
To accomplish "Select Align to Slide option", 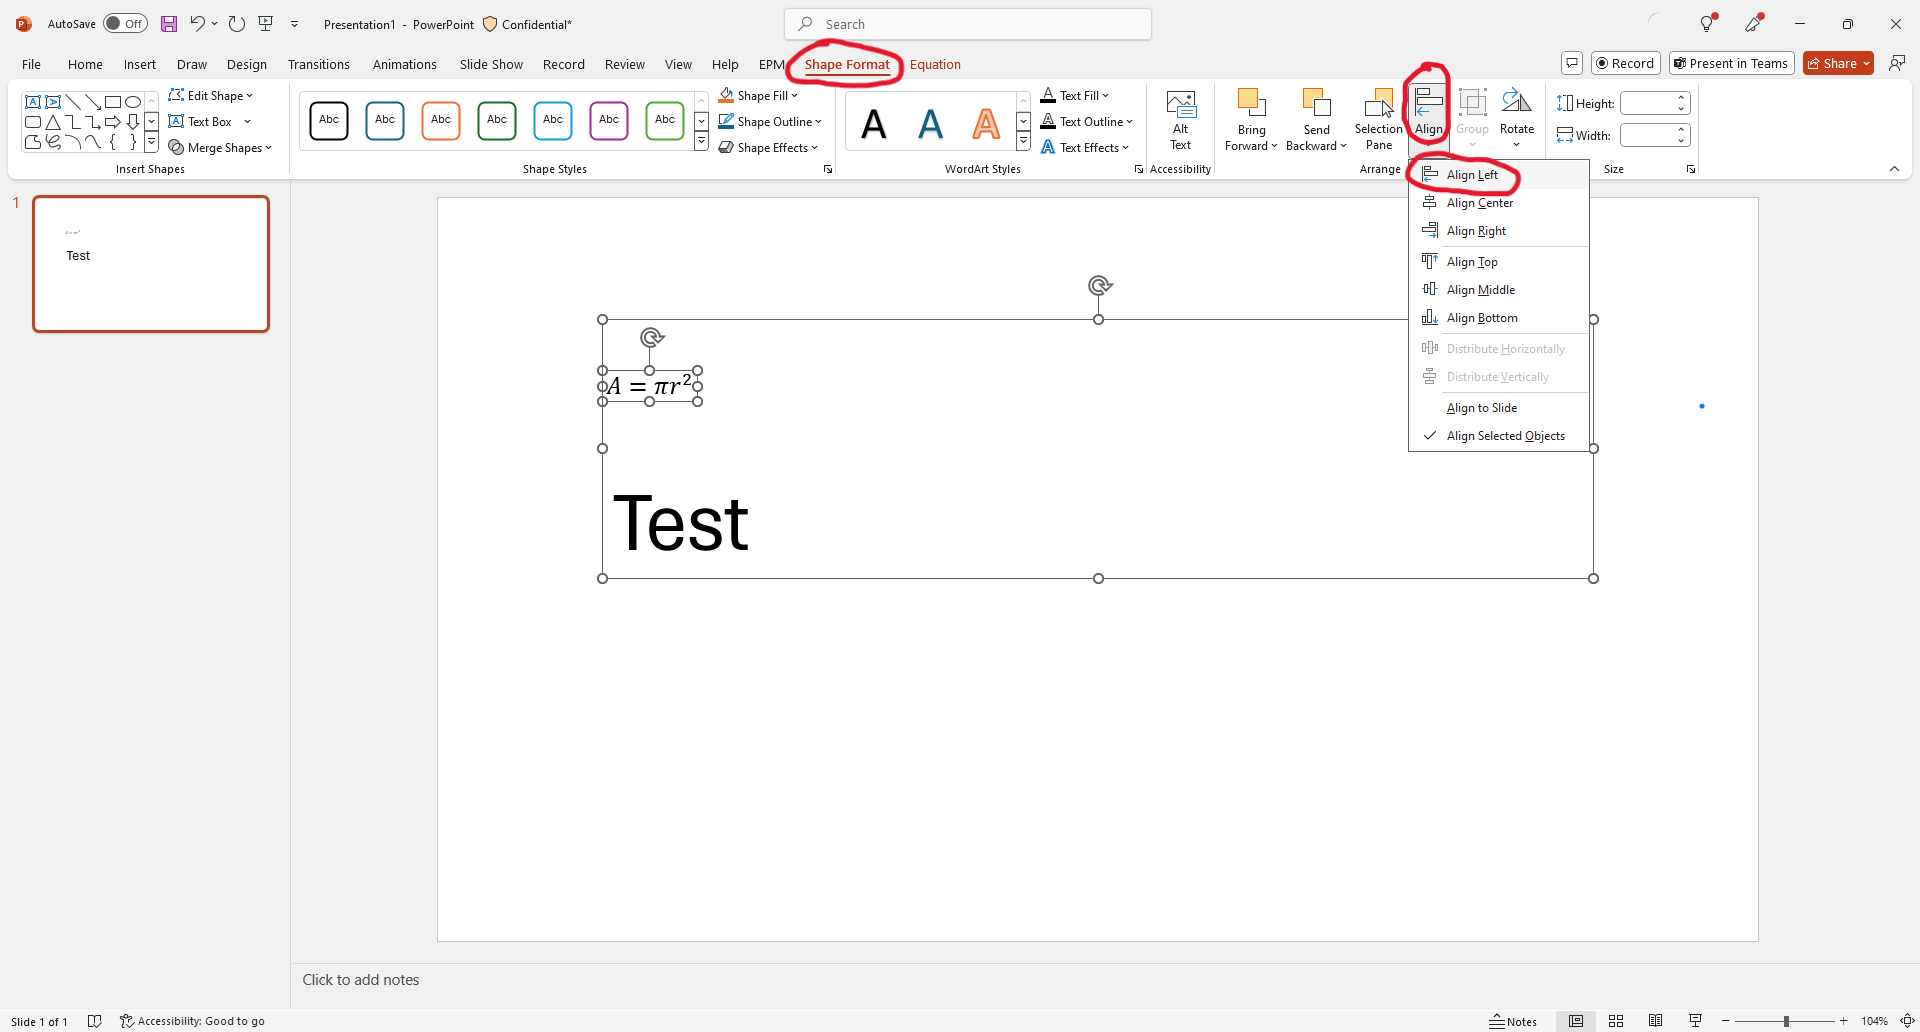I will coord(1498,408).
